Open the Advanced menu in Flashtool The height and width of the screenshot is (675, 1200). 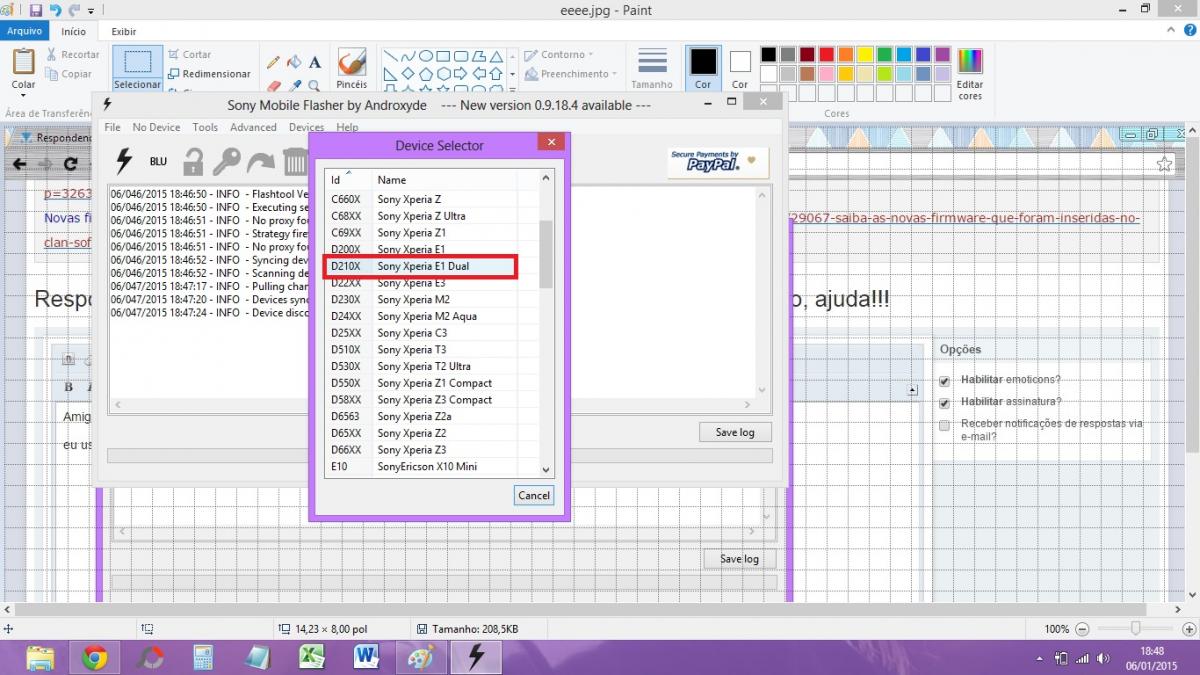[253, 127]
